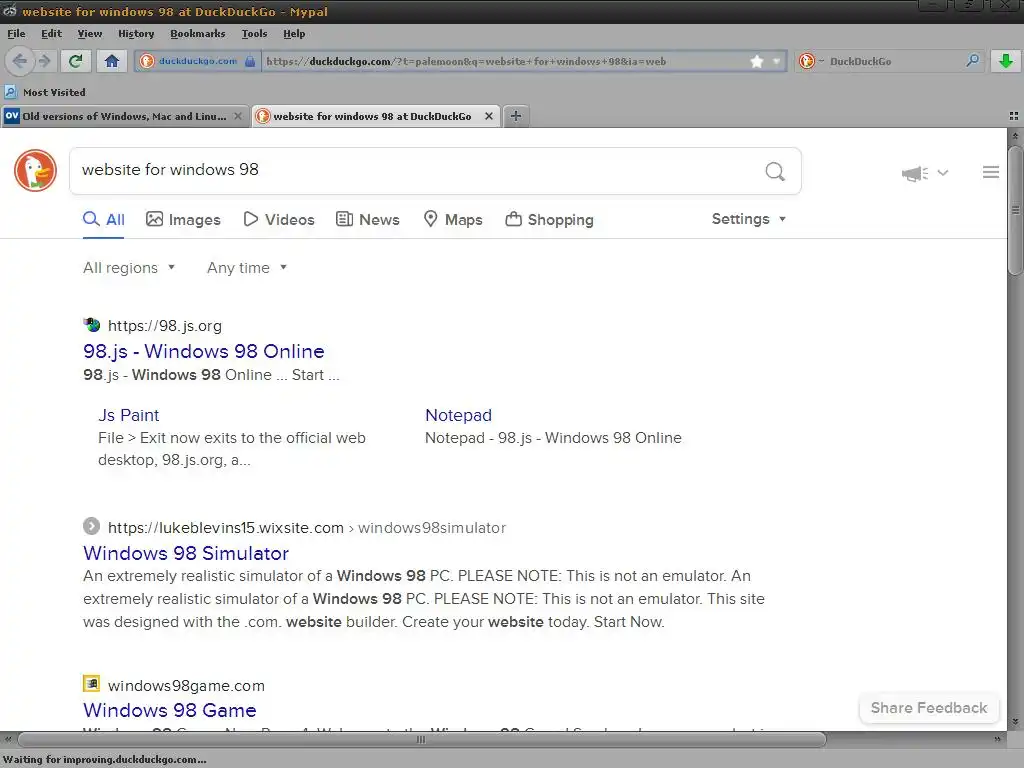Bookmark this page with the star icon
1024x768 pixels.
(x=756, y=61)
